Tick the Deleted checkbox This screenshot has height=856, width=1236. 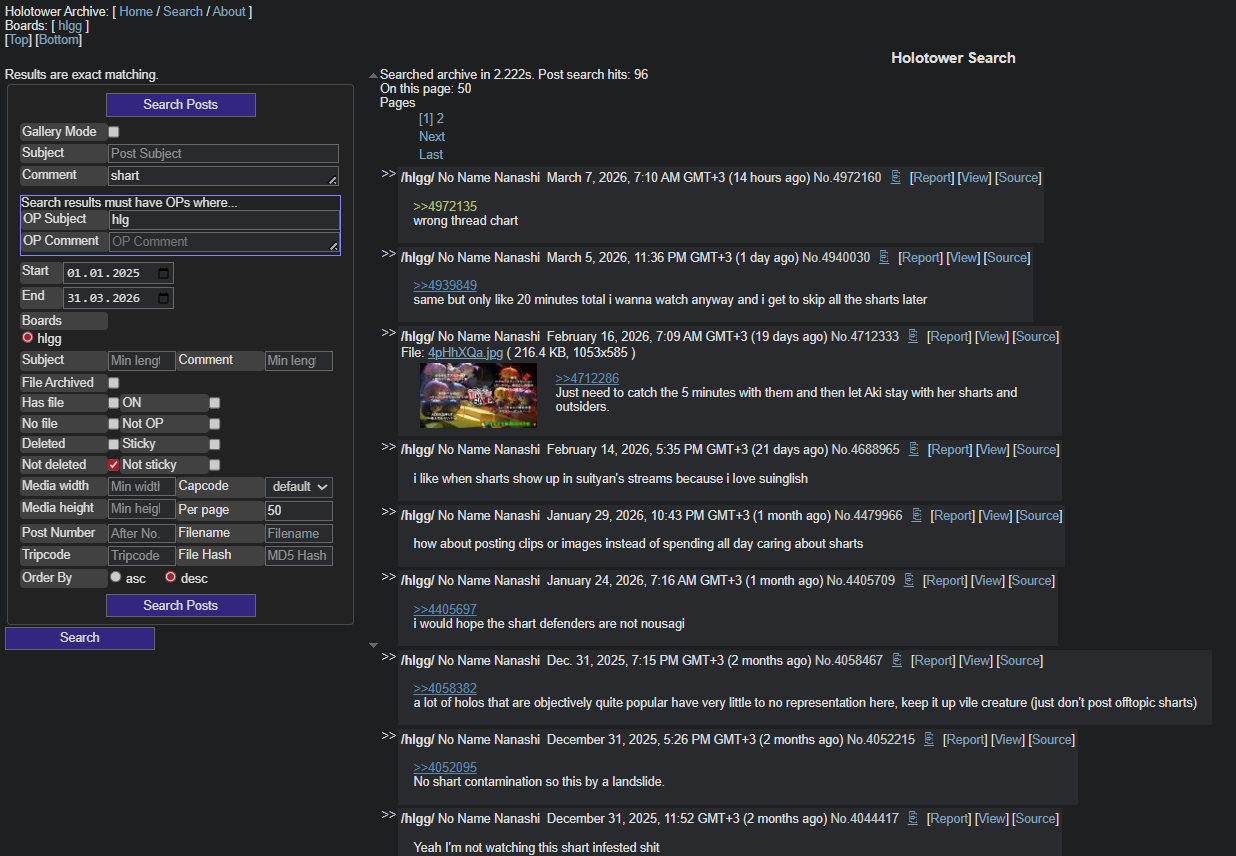coord(114,444)
